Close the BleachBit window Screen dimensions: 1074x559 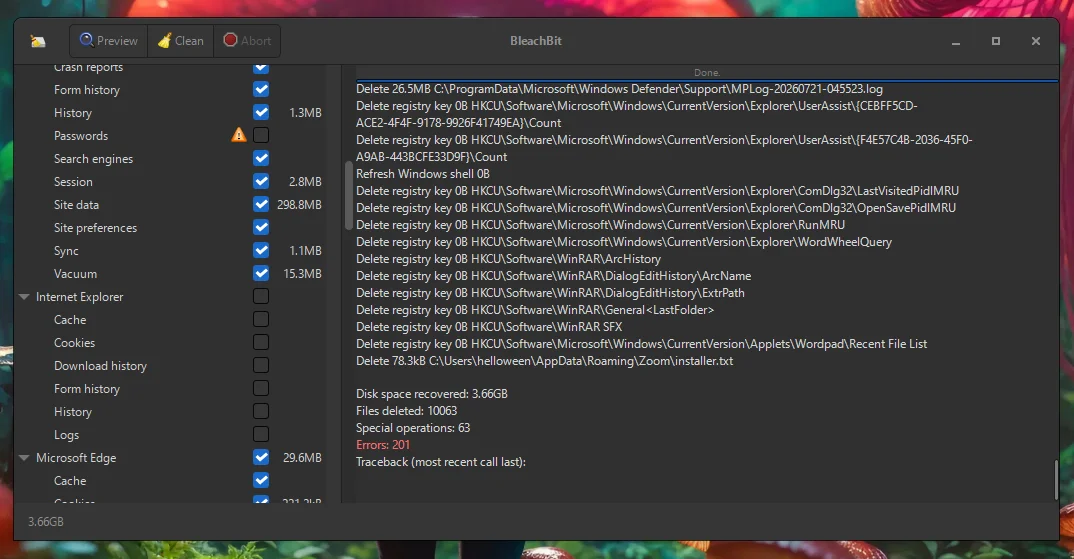tap(1036, 41)
